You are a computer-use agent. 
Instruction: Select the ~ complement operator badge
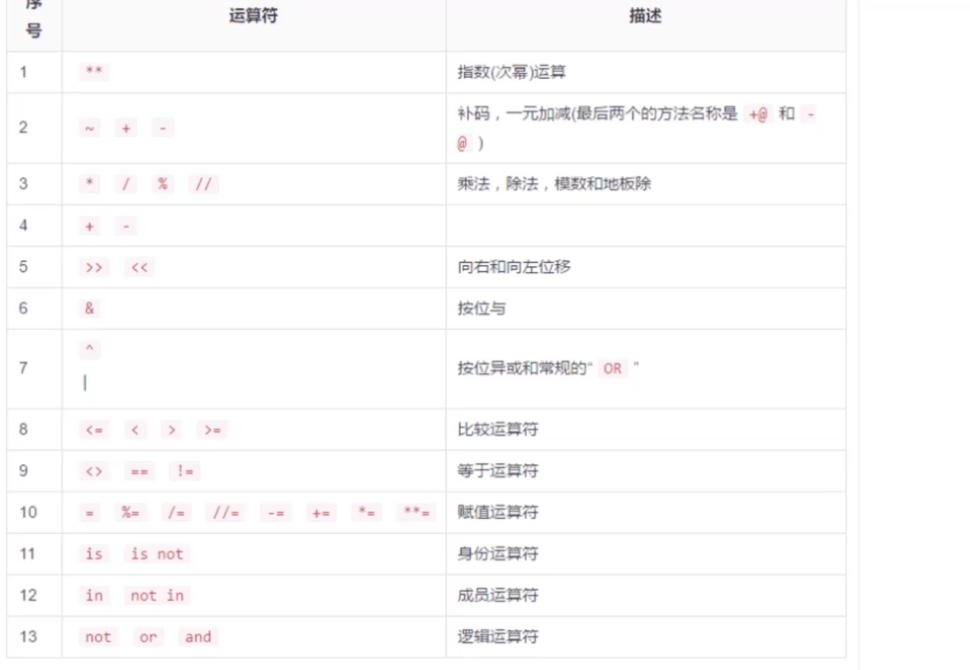(x=91, y=128)
